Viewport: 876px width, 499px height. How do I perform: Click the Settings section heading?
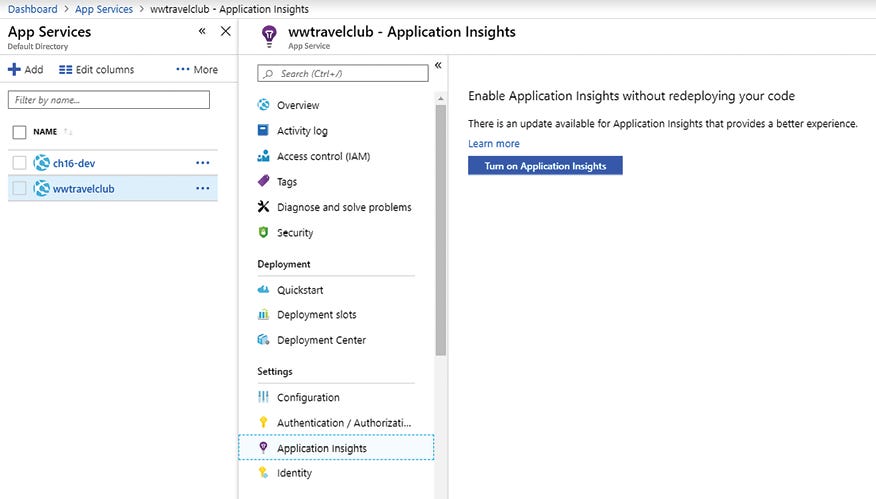click(x=275, y=371)
